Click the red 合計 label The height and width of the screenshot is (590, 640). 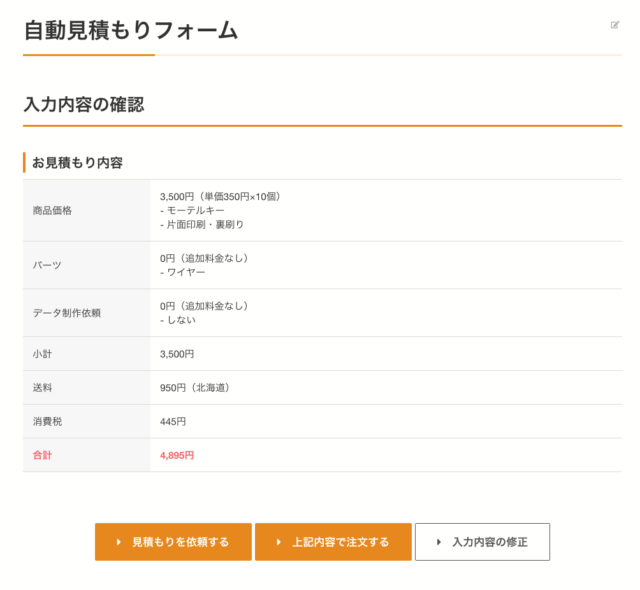42,455
